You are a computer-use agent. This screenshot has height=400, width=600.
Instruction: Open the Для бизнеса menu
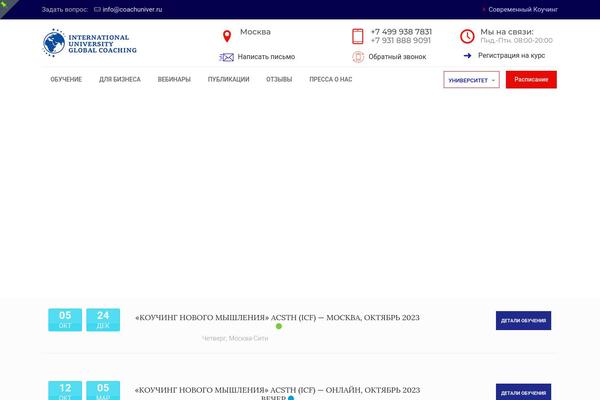(x=120, y=79)
